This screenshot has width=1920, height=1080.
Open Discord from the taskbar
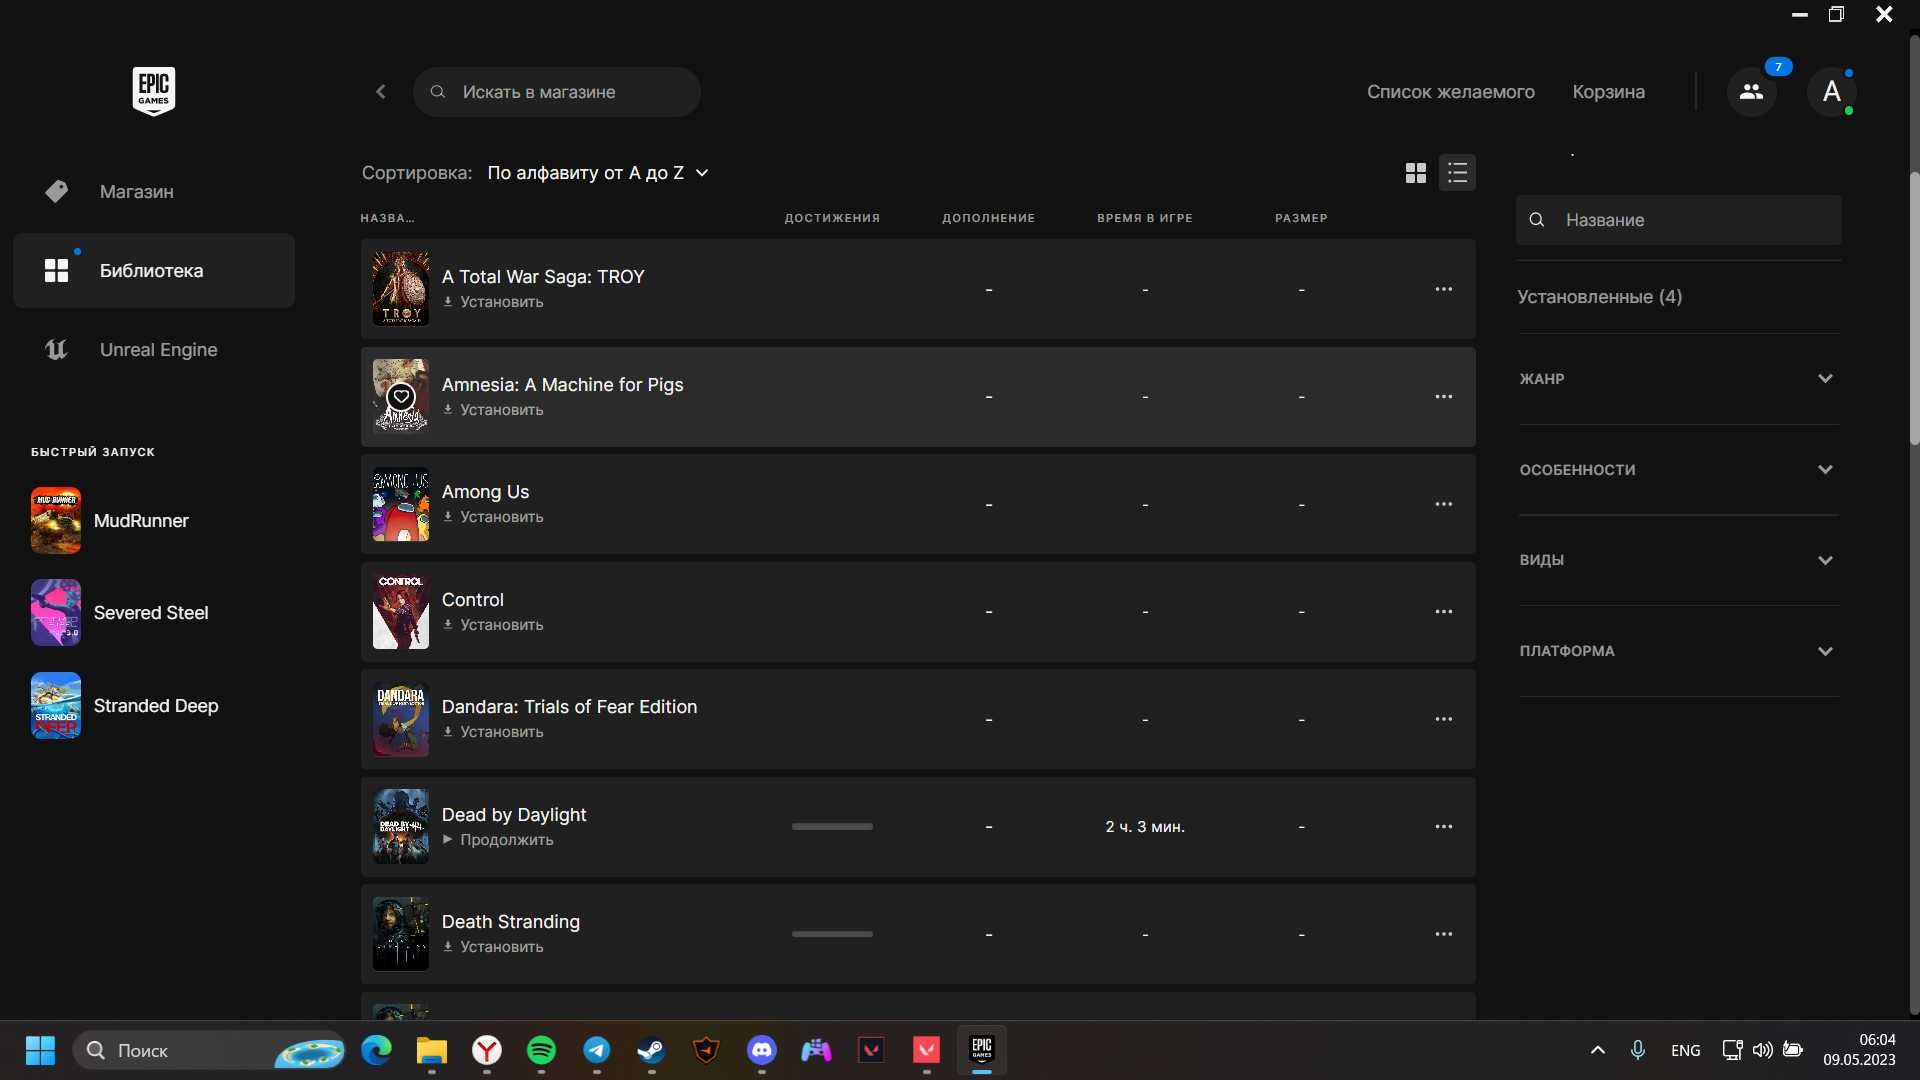coord(762,1050)
